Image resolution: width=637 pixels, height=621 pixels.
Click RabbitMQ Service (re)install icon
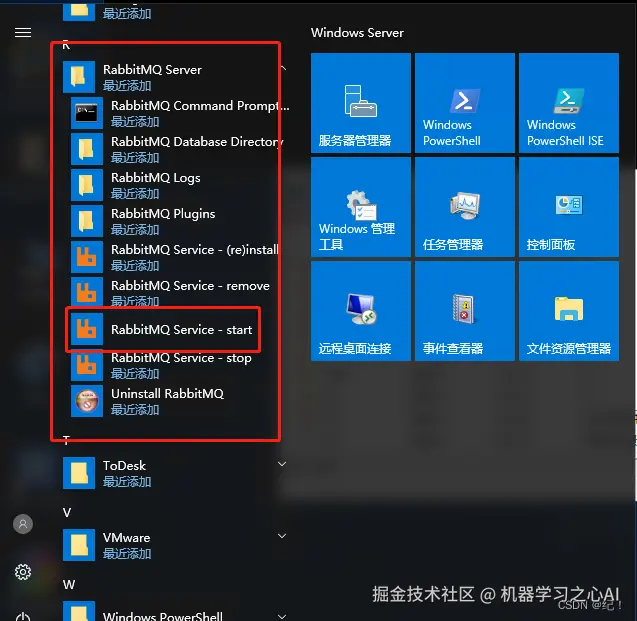(87, 257)
